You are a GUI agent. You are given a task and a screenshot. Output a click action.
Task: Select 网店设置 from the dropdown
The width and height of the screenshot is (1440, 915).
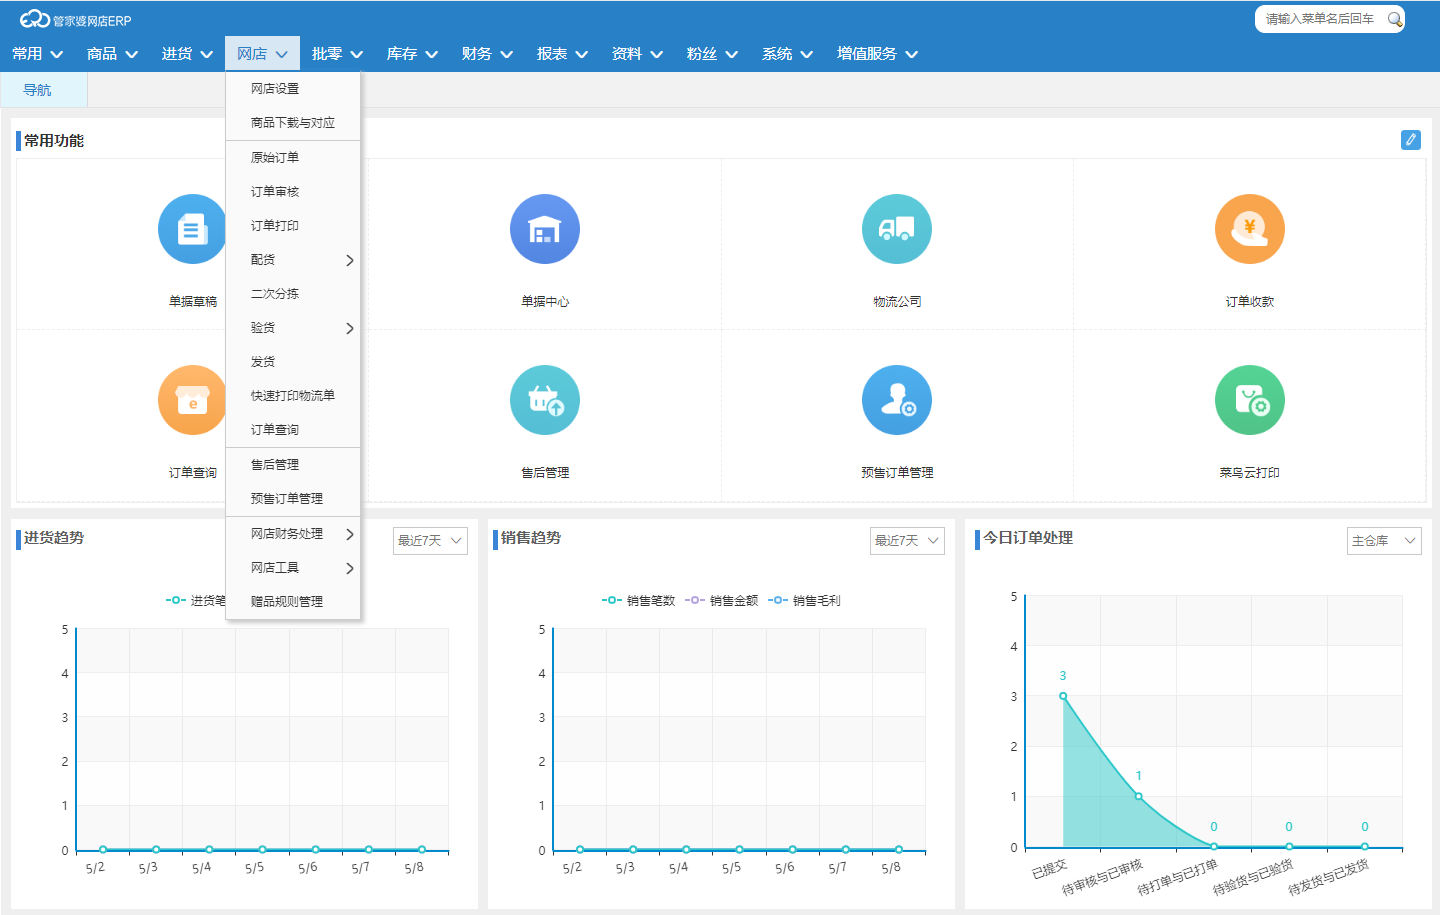[293, 89]
